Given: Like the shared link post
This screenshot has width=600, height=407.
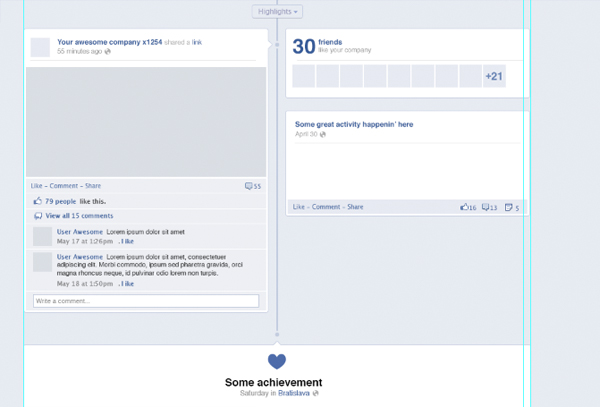Looking at the screenshot, I should (36, 186).
